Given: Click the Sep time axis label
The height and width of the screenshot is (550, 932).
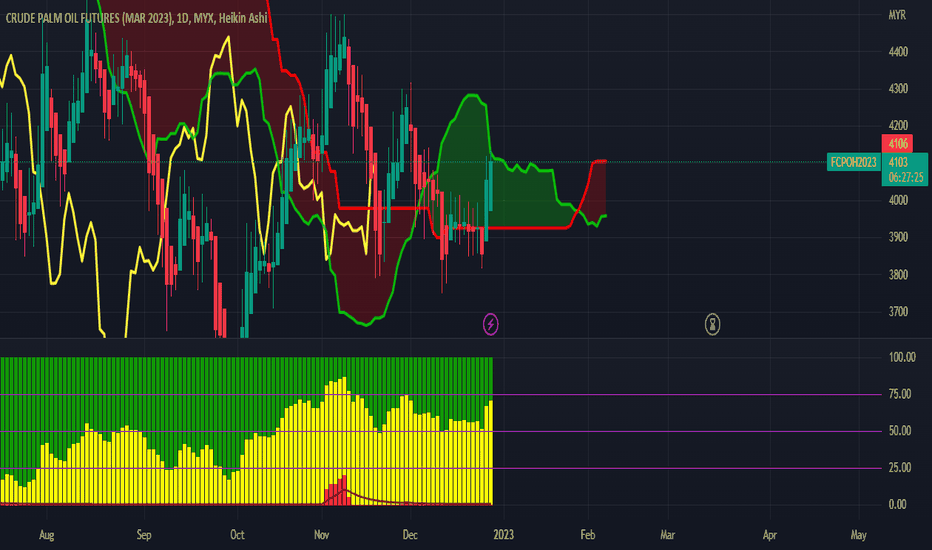Looking at the screenshot, I should 144,535.
